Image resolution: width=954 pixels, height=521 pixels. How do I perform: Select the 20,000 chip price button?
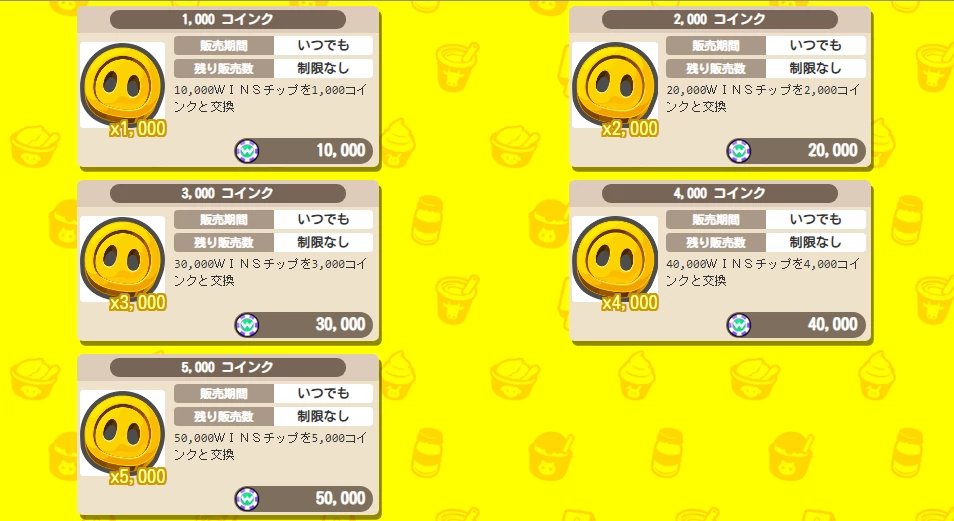pos(796,151)
